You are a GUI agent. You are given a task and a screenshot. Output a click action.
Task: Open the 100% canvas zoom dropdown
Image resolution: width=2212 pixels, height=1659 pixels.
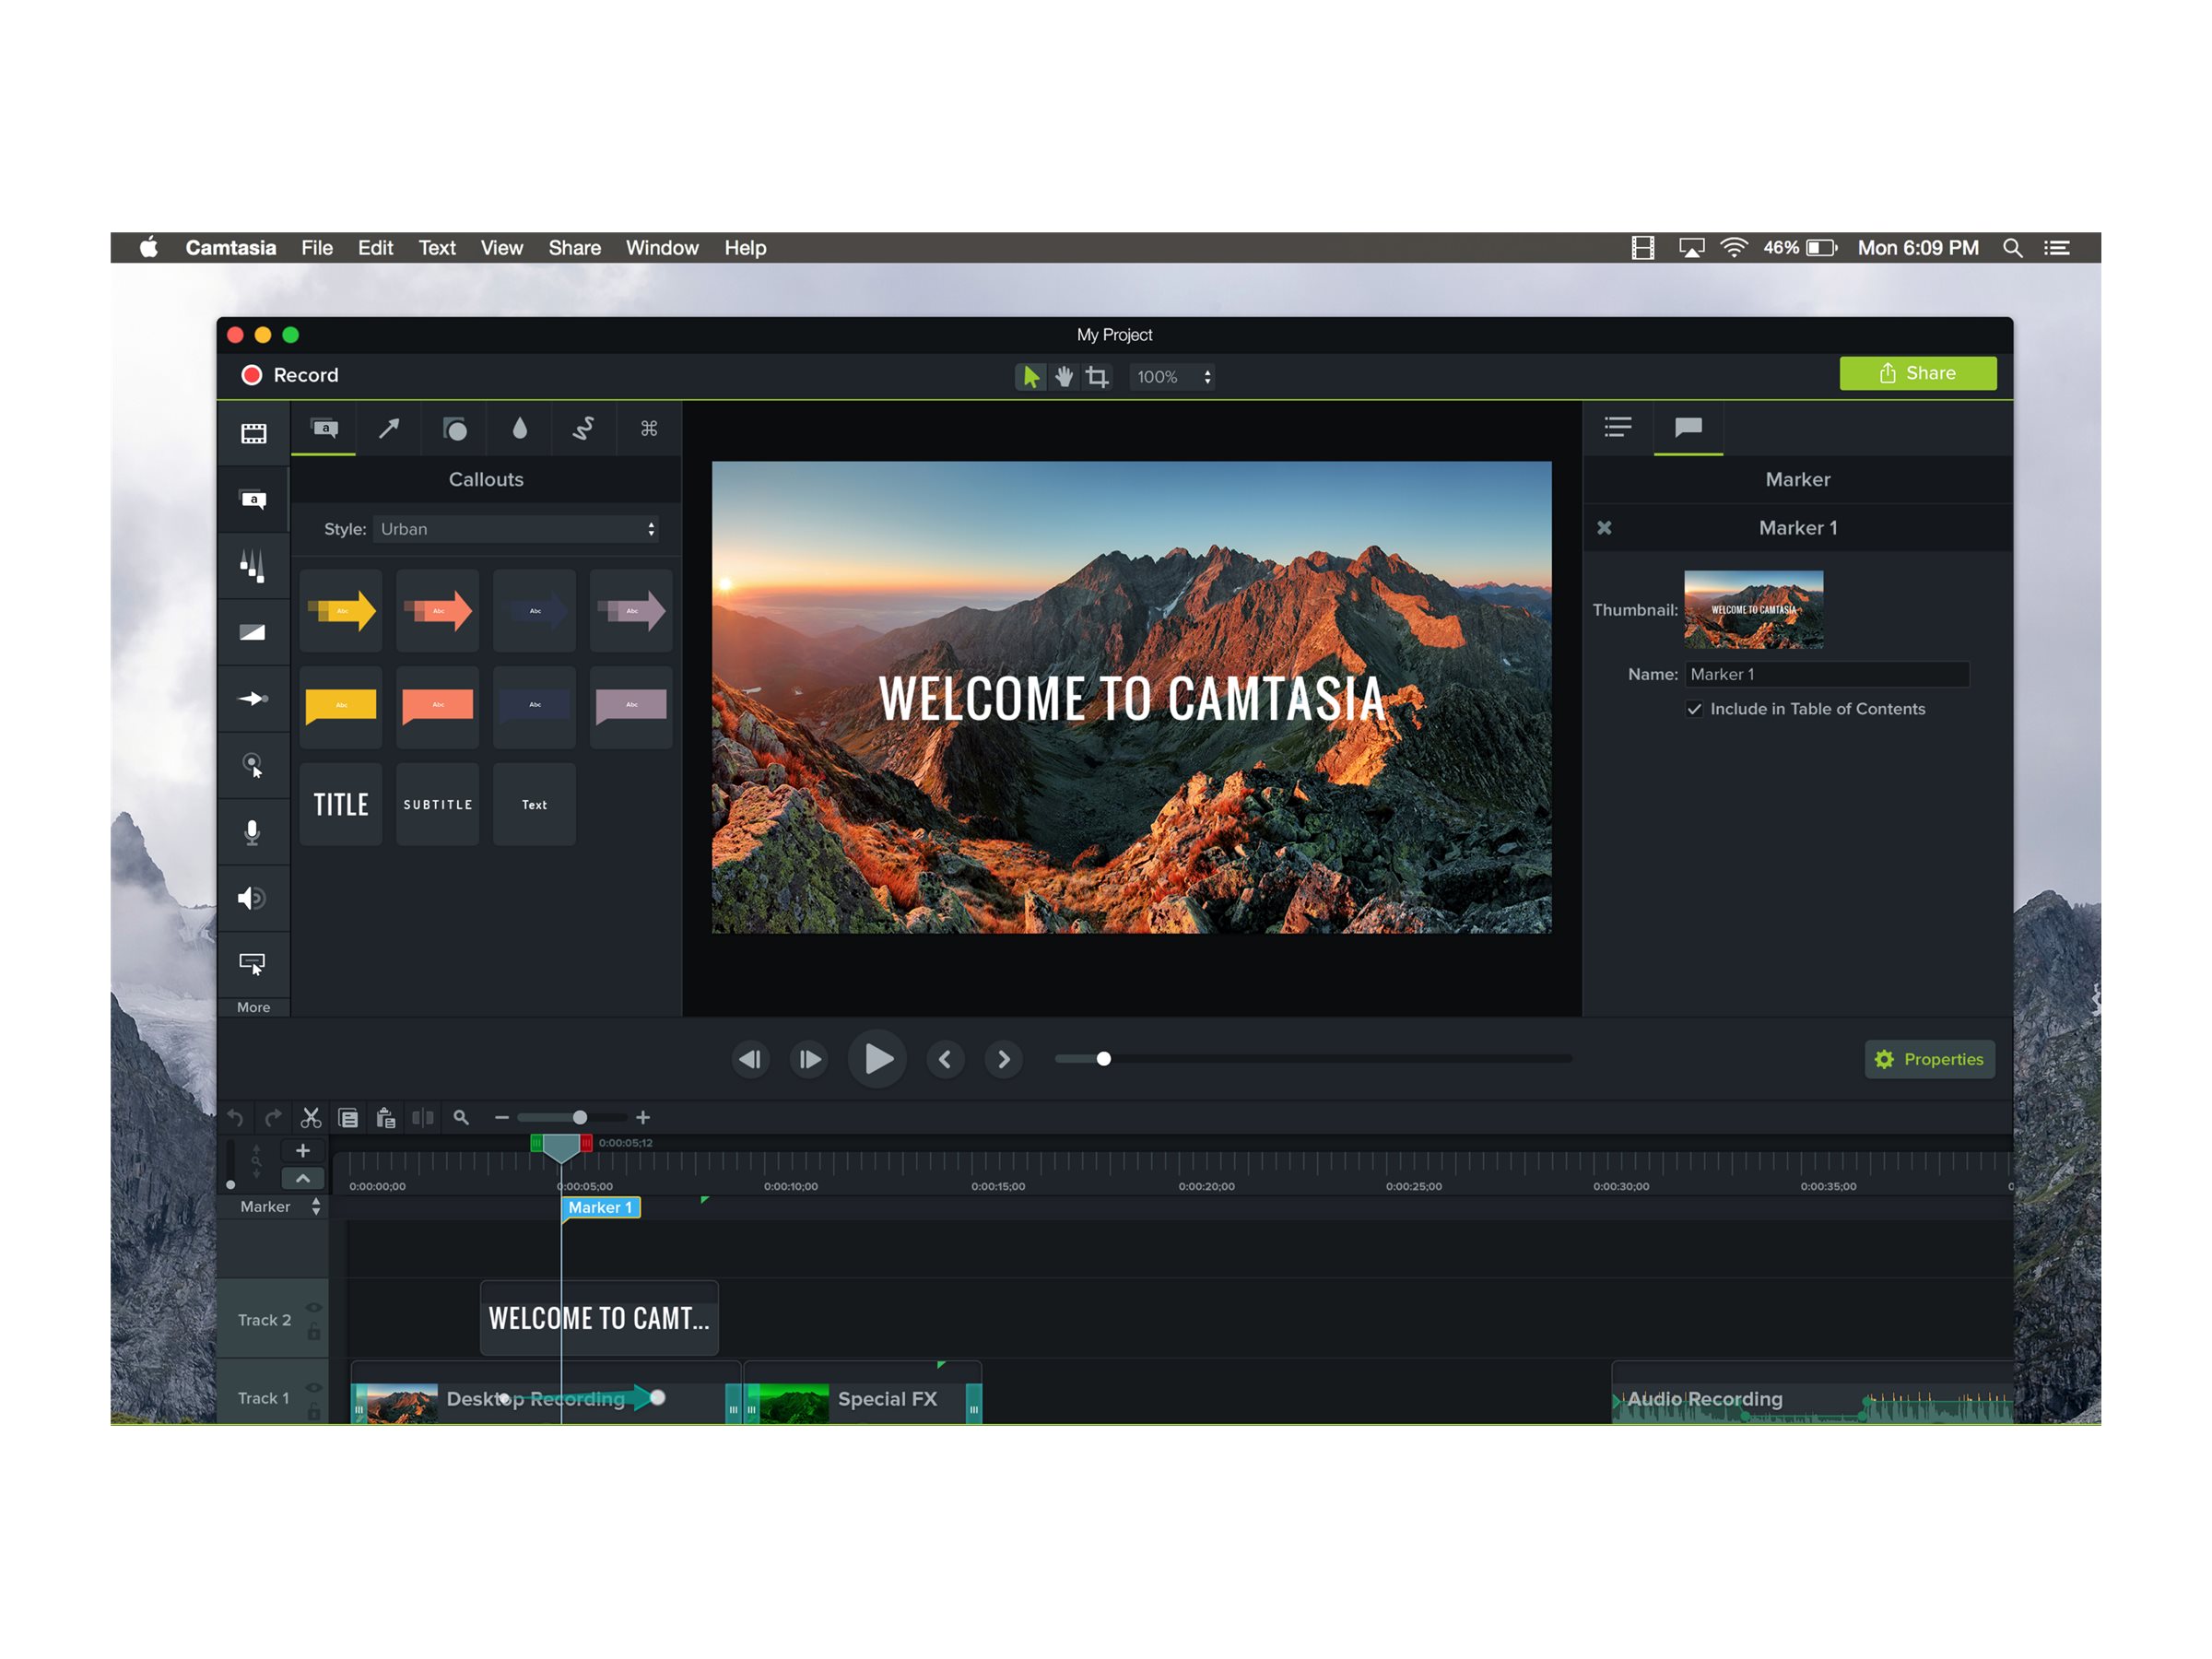tap(1173, 377)
